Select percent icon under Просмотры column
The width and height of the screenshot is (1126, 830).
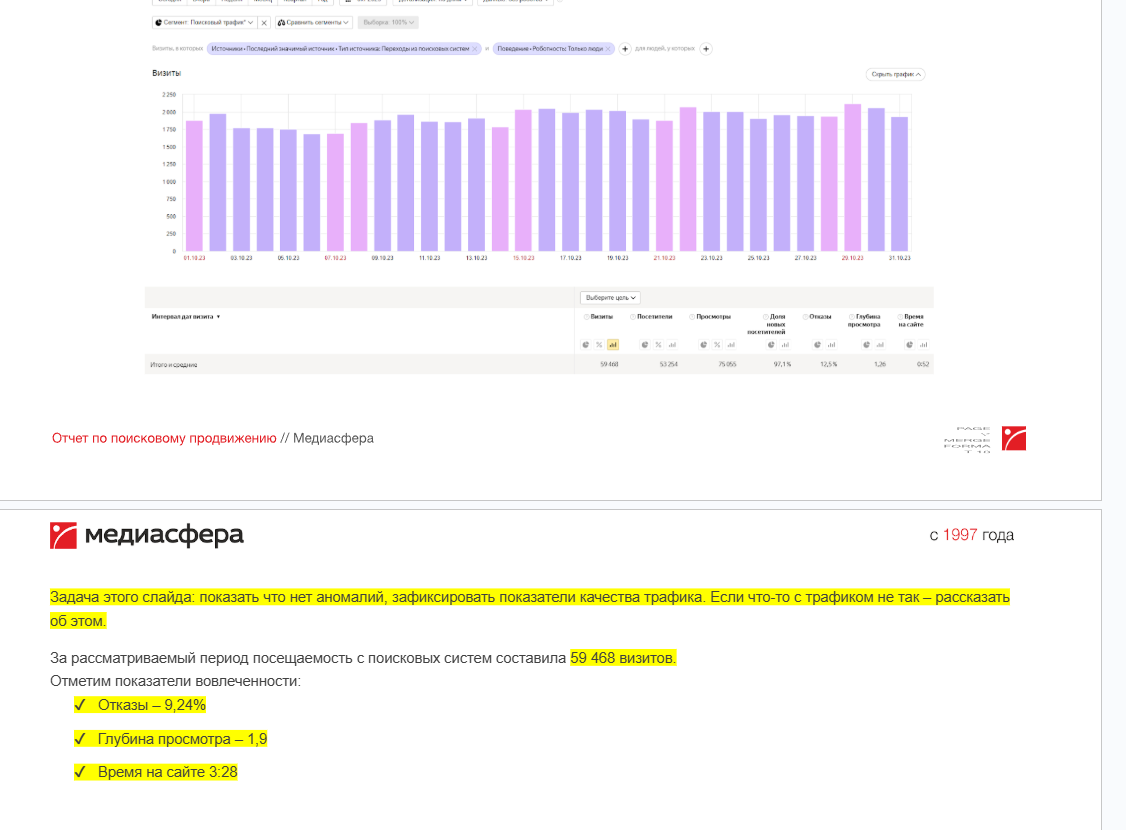pos(717,345)
